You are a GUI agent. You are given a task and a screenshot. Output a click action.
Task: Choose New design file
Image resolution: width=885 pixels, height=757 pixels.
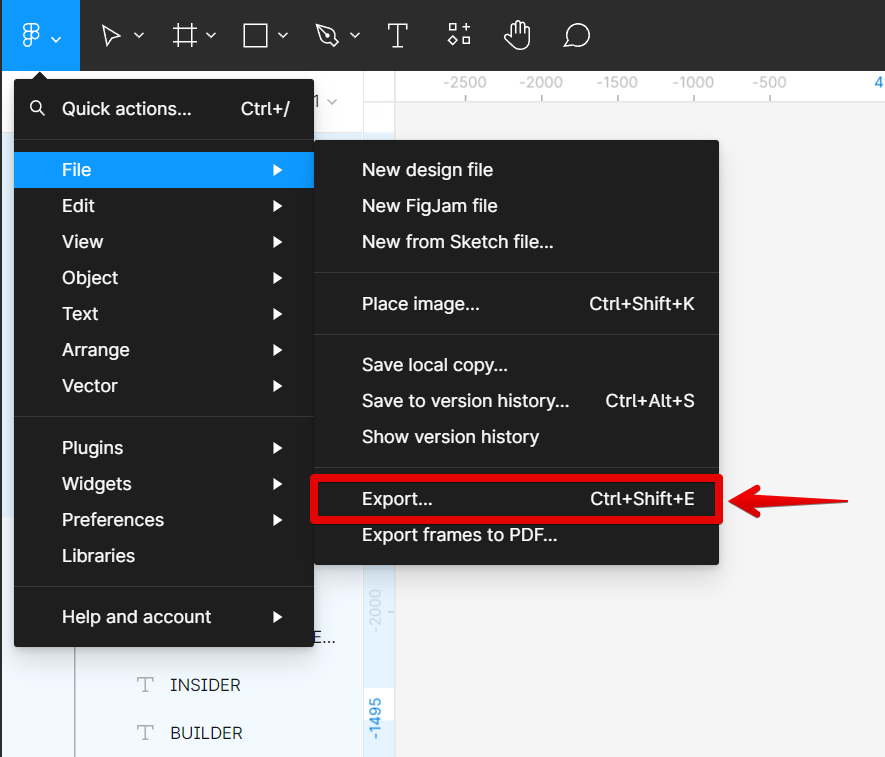428,170
